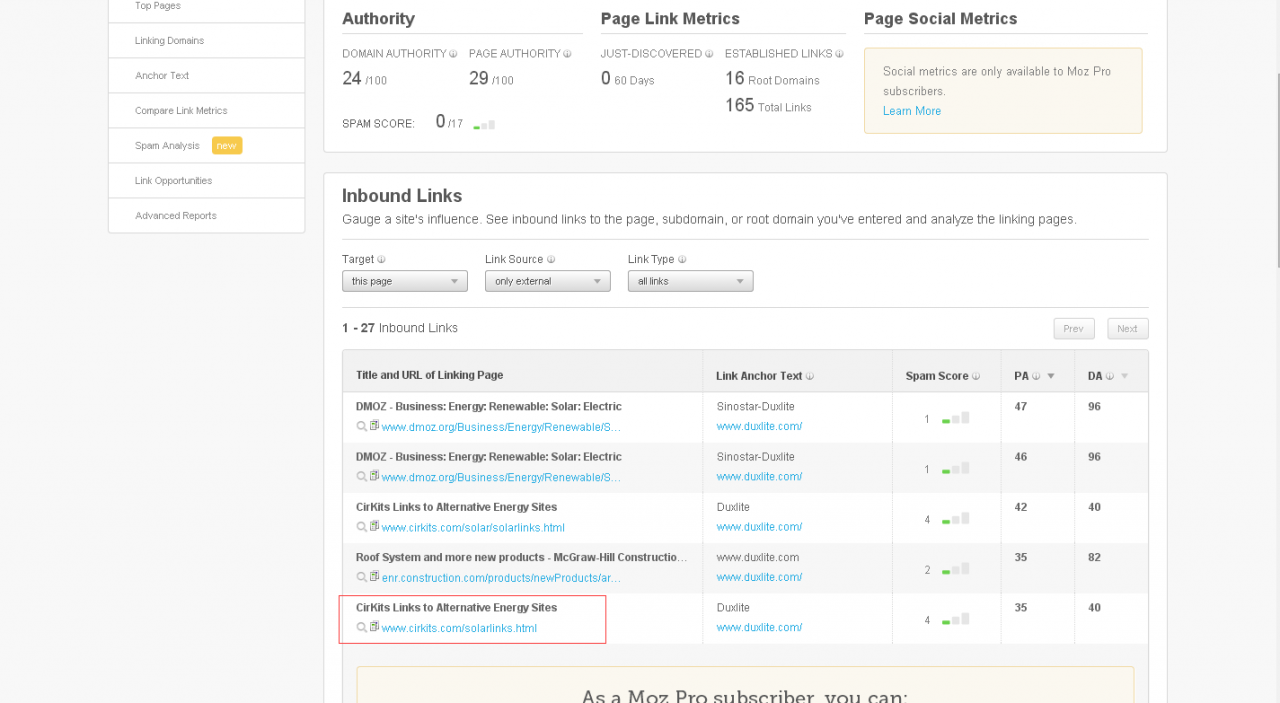Click the PA column info icon

pyautogui.click(x=1036, y=377)
